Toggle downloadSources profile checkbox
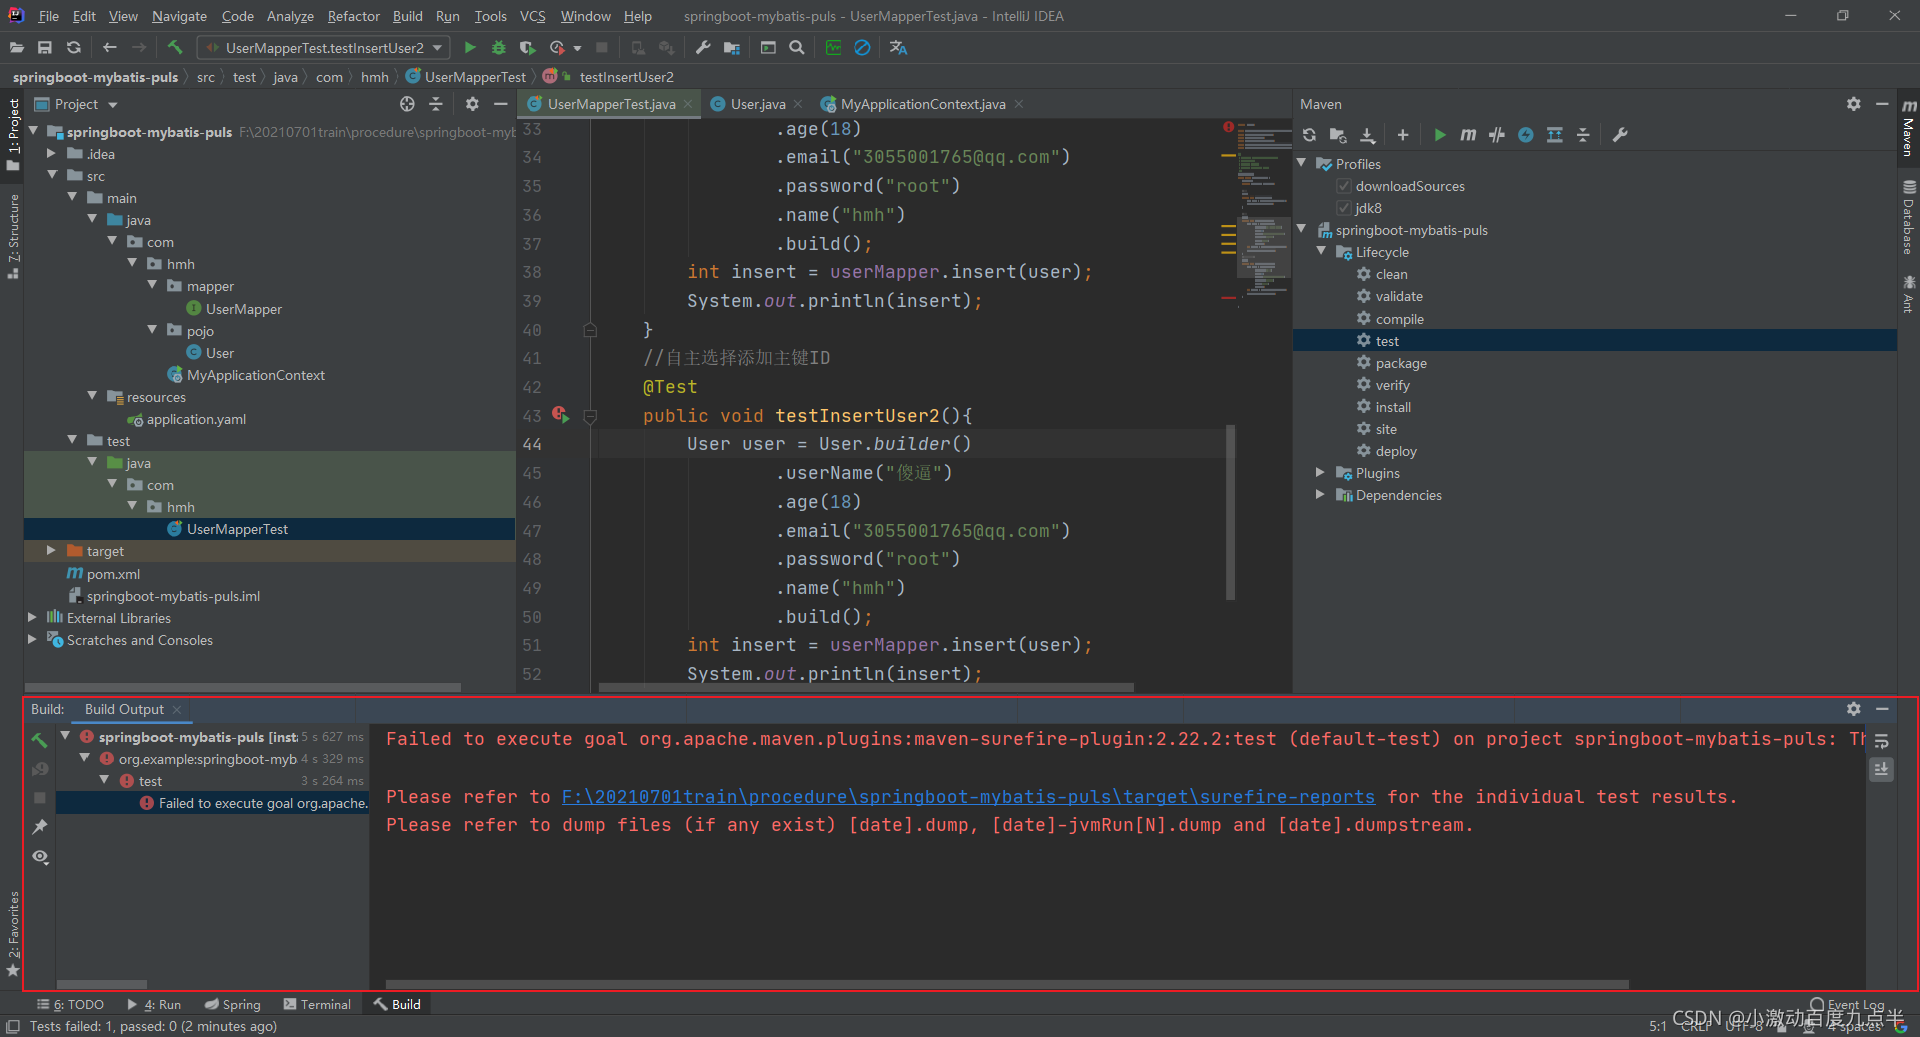The image size is (1920, 1037). tap(1344, 186)
